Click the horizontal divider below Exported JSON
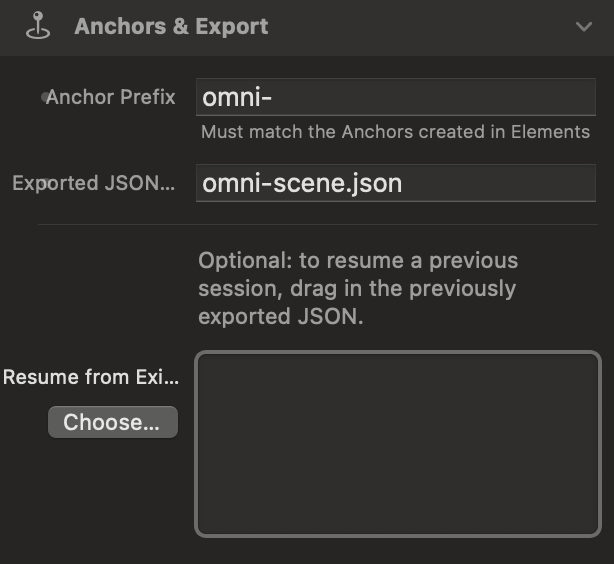The image size is (614, 564). pyautogui.click(x=318, y=224)
